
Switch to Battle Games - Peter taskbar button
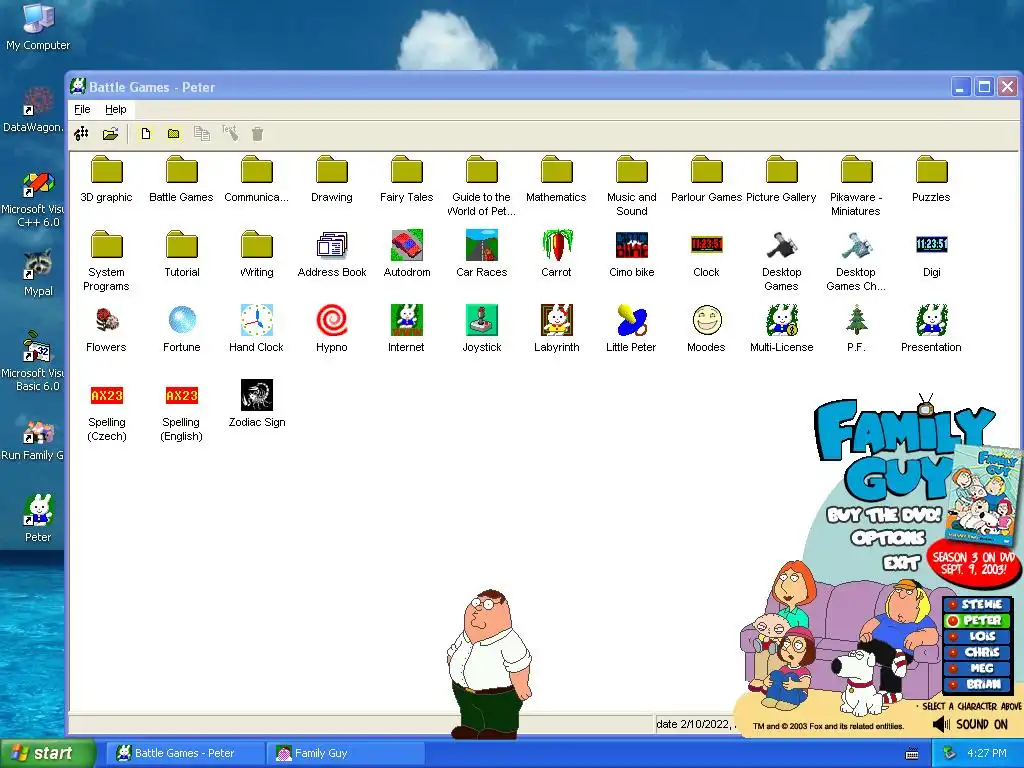185,753
